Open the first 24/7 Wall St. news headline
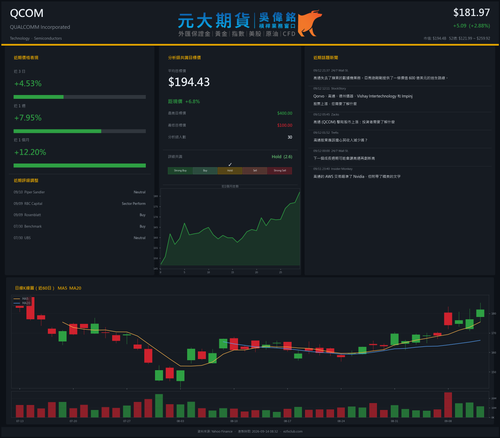The image size is (500, 438). click(380, 78)
